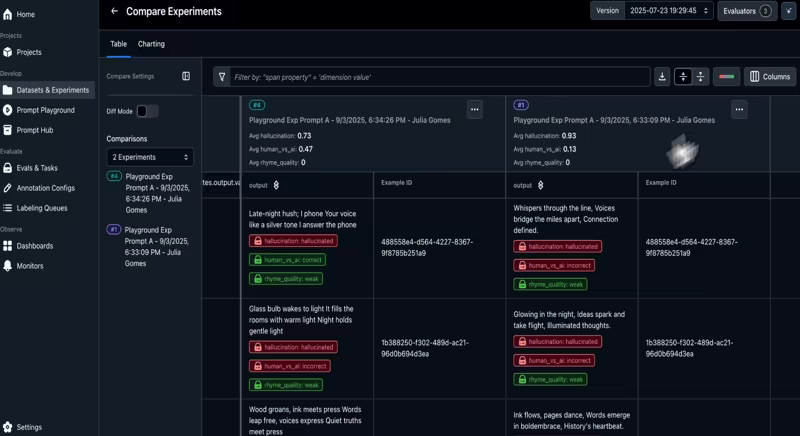The height and width of the screenshot is (436, 800).
Task: Click the sparkle icon next to Evaluators
Action: 789,11
